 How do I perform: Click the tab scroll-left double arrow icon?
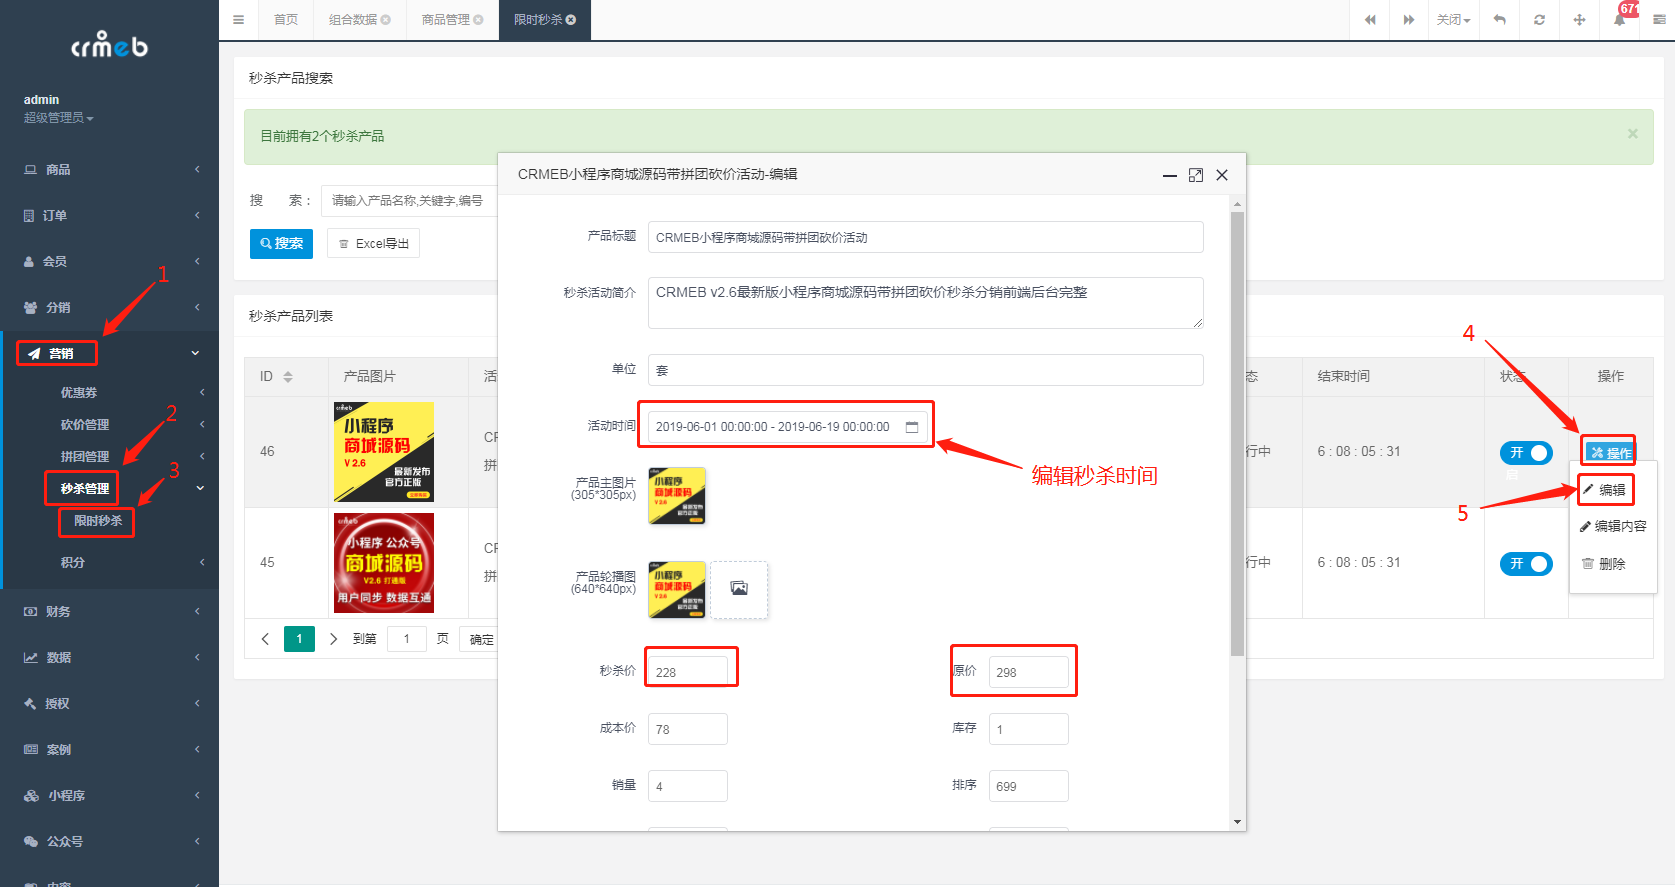click(1370, 19)
